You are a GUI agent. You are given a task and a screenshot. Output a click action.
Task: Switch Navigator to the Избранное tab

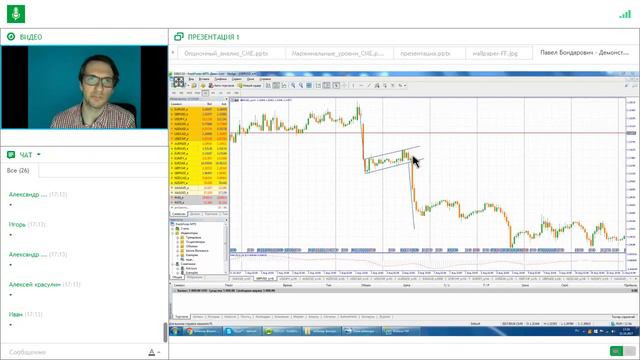[x=195, y=278]
